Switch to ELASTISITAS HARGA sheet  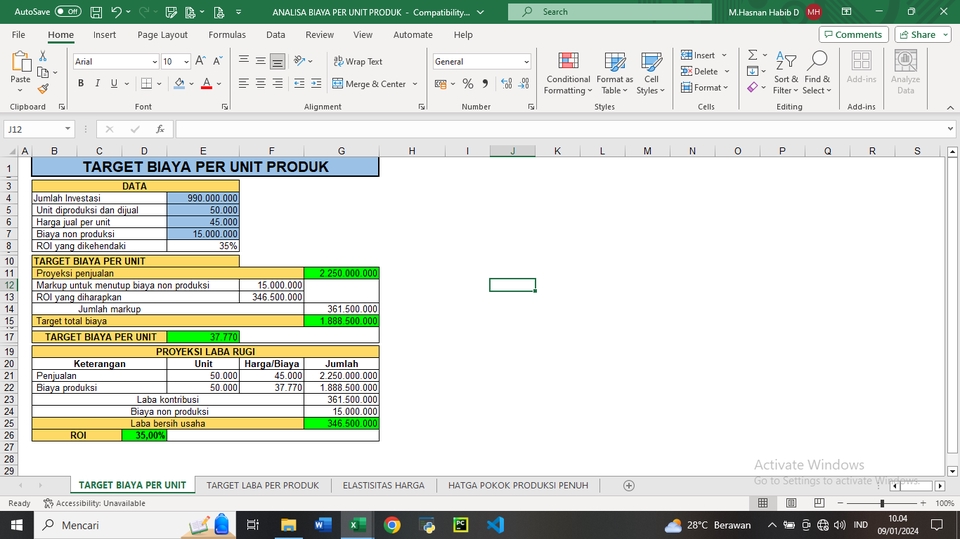383,485
